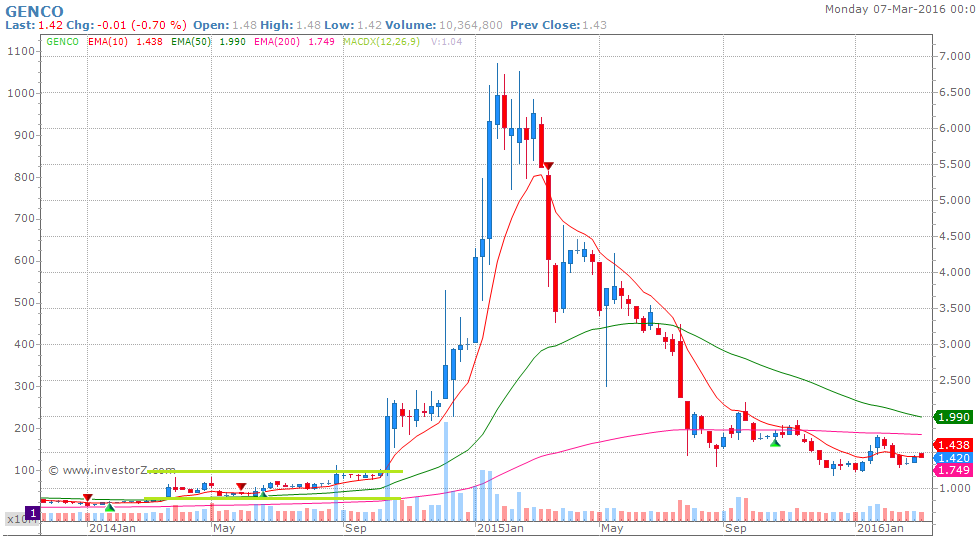Click the large GENCO chart title
This screenshot has height=536, width=976.
coord(34,11)
